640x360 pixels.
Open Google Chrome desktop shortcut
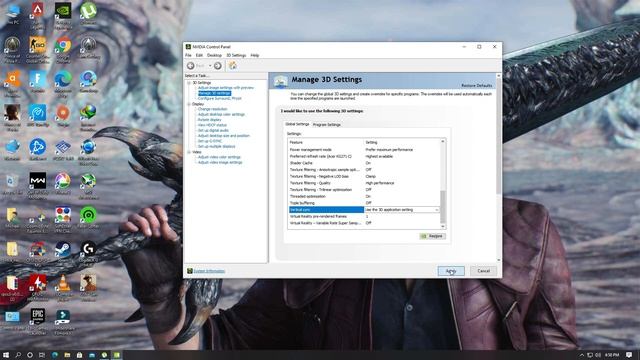click(x=63, y=49)
